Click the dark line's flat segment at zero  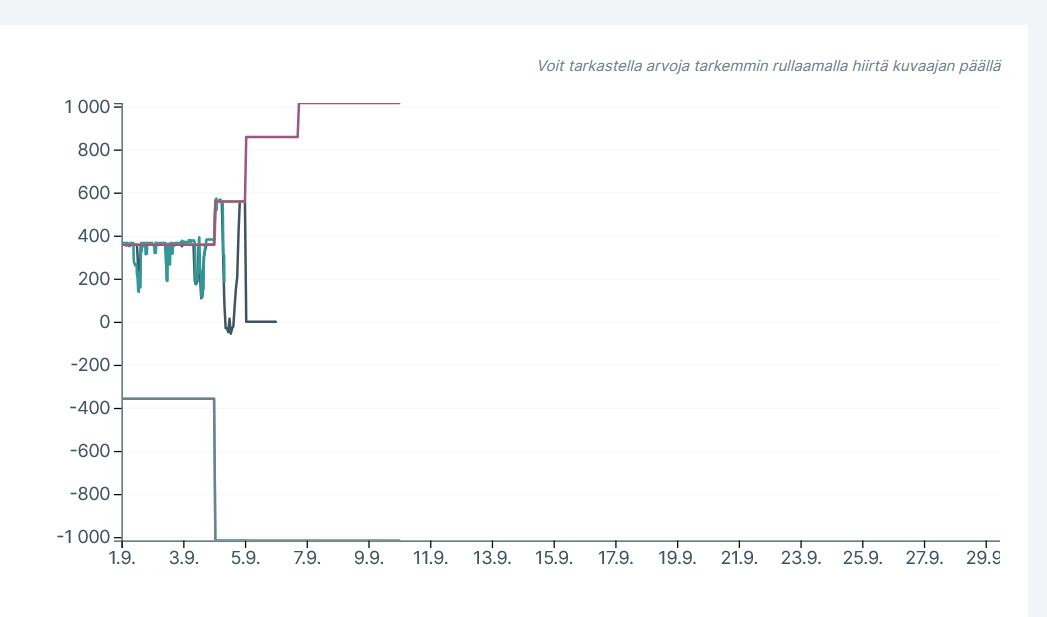(261, 321)
